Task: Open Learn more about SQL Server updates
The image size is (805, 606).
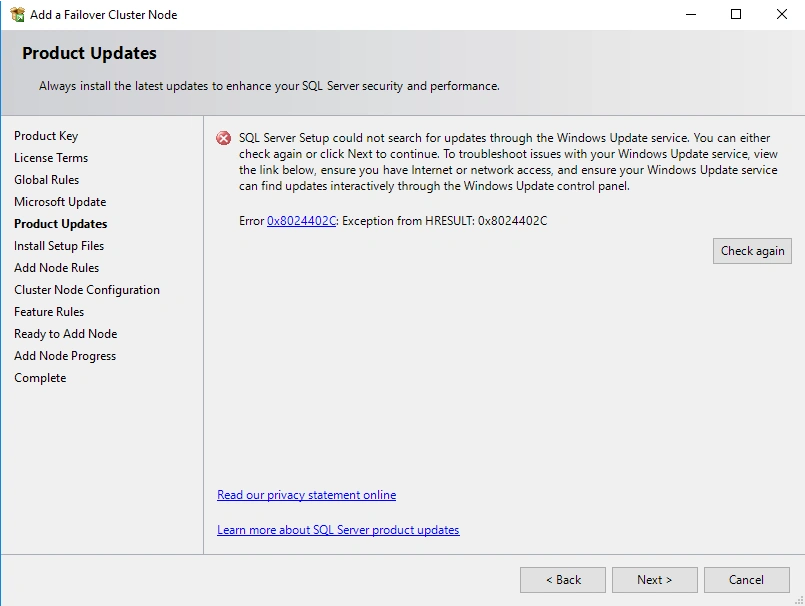Action: 338,530
